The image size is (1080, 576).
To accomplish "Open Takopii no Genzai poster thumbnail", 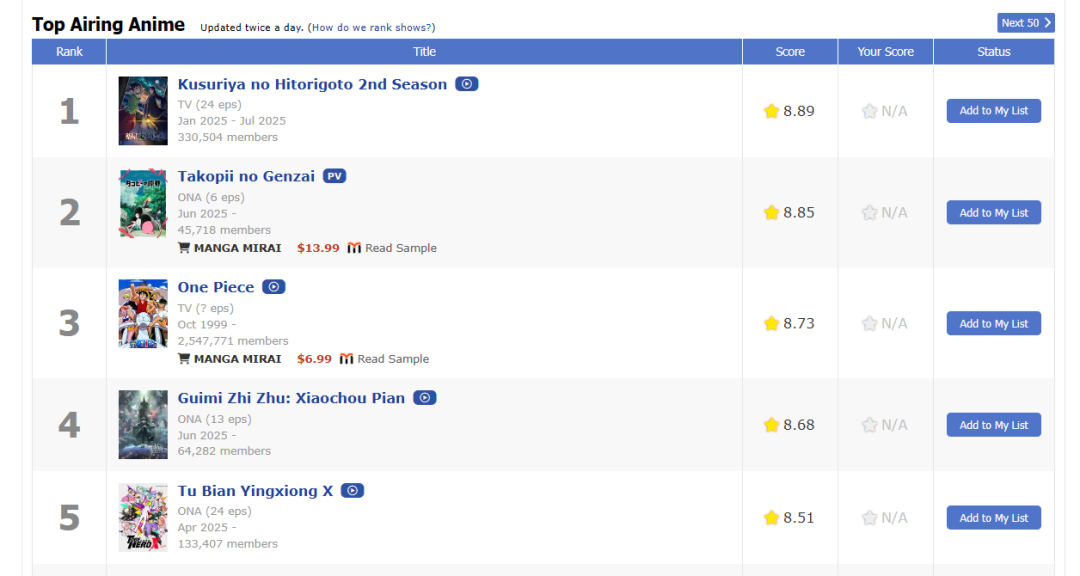I will [143, 203].
